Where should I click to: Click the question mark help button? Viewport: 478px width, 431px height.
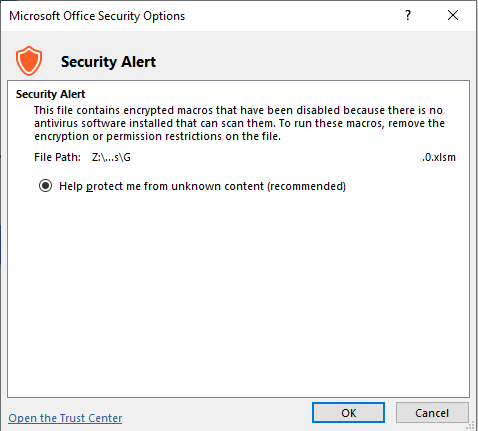(x=408, y=15)
